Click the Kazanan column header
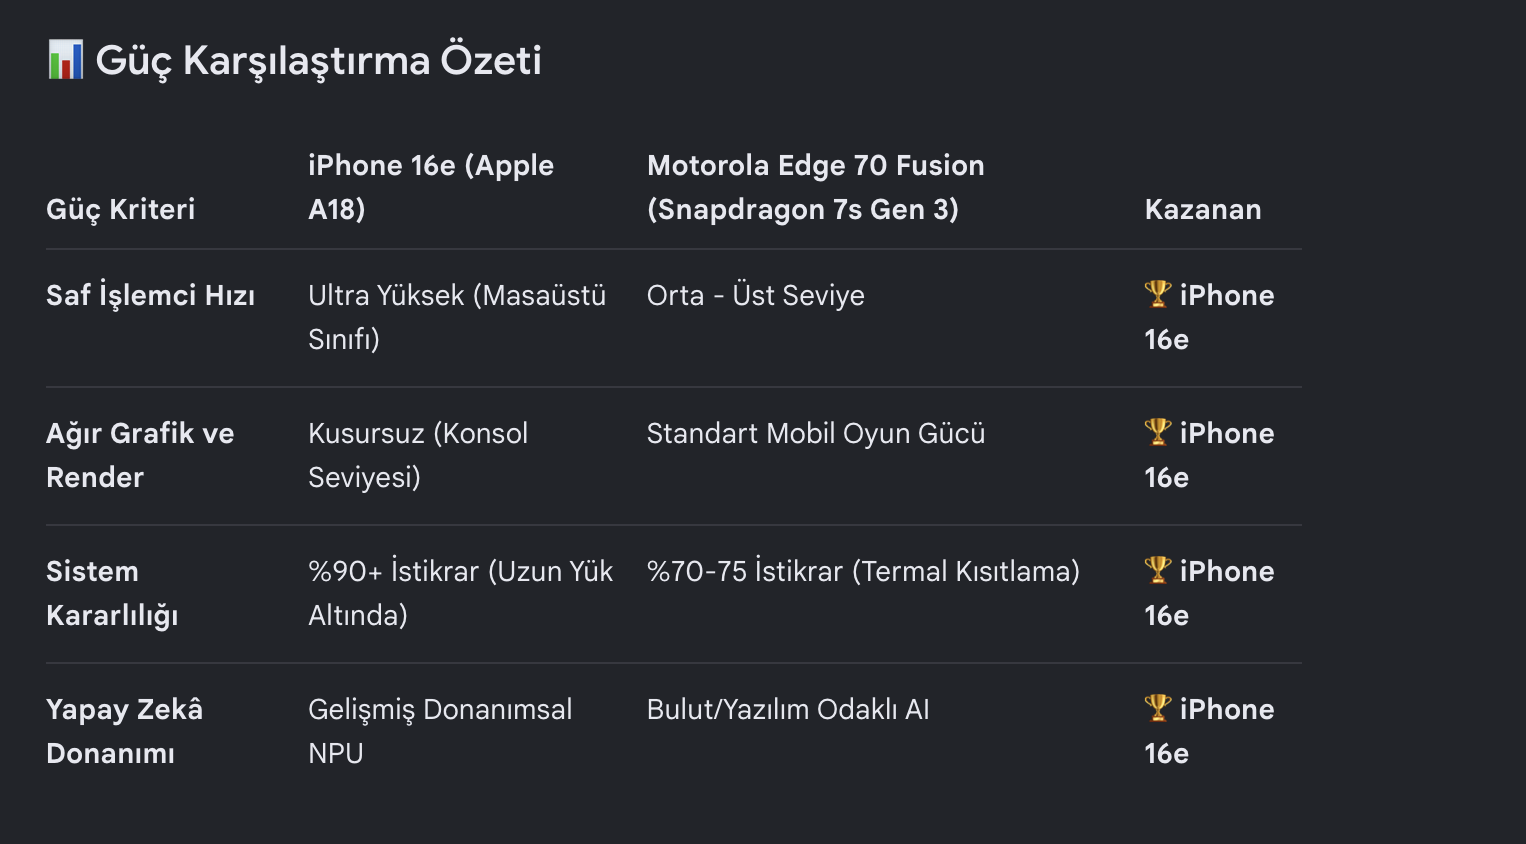 click(x=1203, y=209)
